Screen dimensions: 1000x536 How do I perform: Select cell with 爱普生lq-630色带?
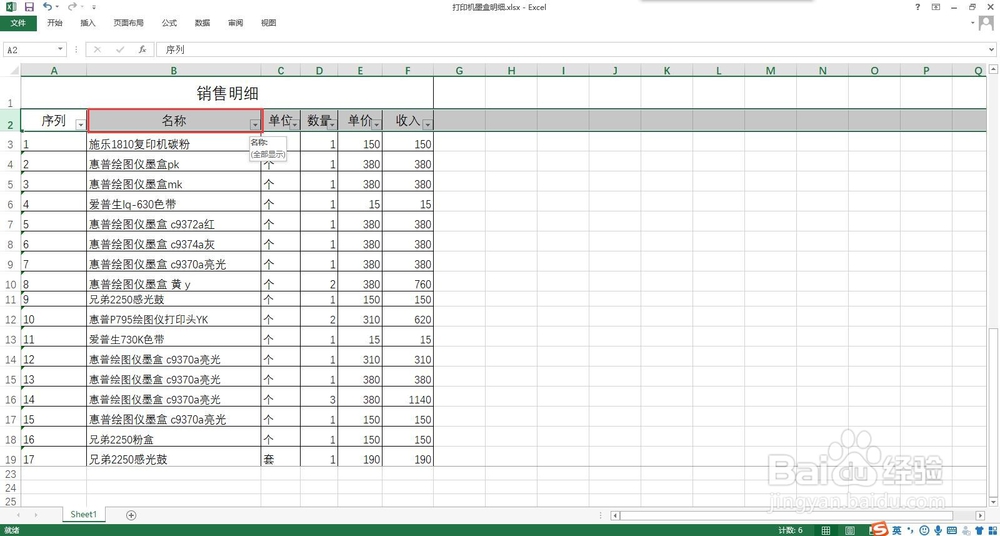pos(173,204)
